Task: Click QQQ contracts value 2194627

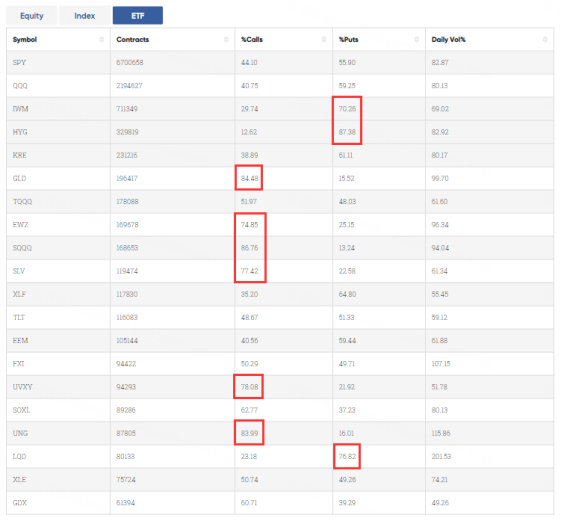Action: point(129,86)
